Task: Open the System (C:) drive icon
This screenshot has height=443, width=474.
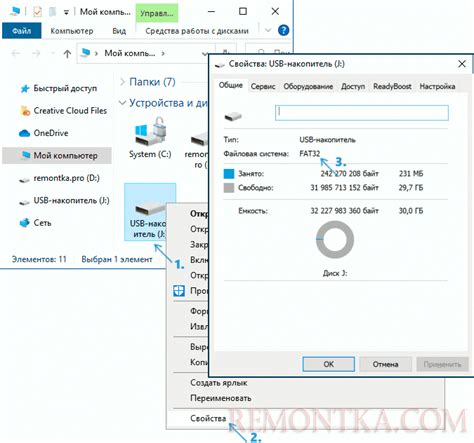Action: [x=150, y=138]
